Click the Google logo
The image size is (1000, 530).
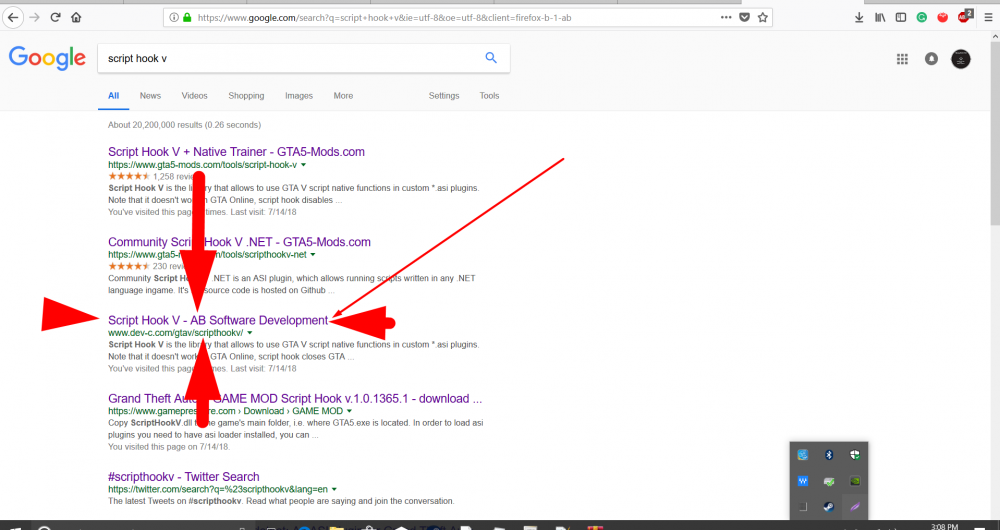[47, 58]
